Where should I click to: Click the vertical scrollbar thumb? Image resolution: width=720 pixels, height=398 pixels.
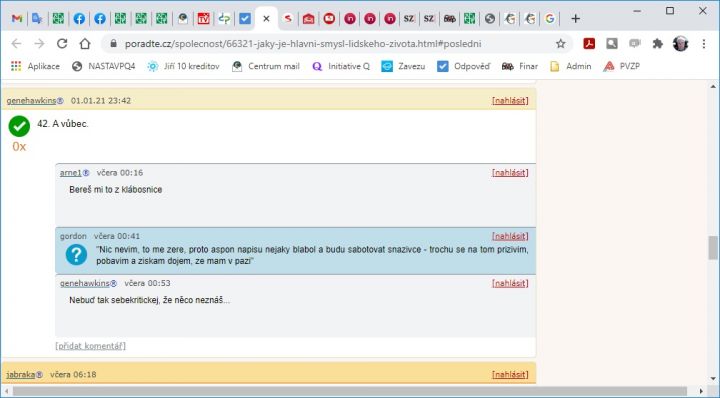[x=713, y=248]
